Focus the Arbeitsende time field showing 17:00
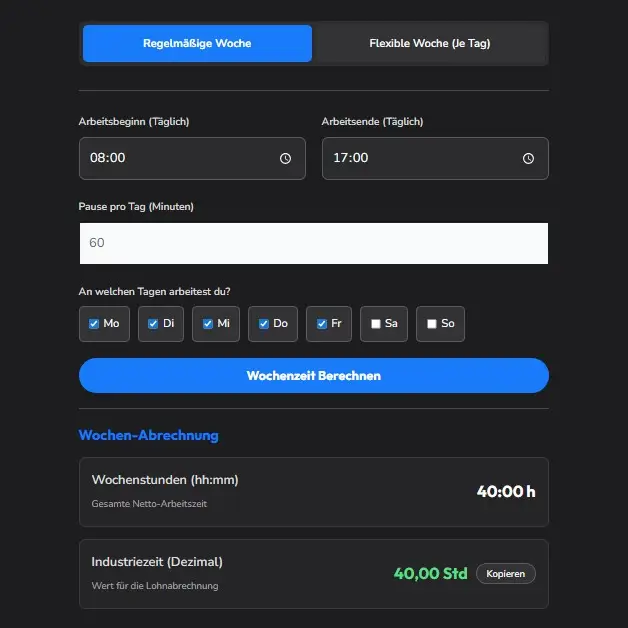Image resolution: width=628 pixels, height=628 pixels. [415, 158]
